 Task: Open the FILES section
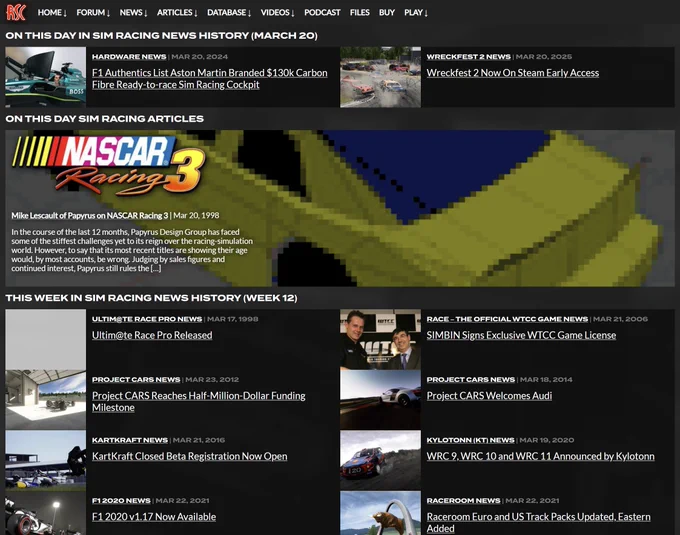point(360,13)
